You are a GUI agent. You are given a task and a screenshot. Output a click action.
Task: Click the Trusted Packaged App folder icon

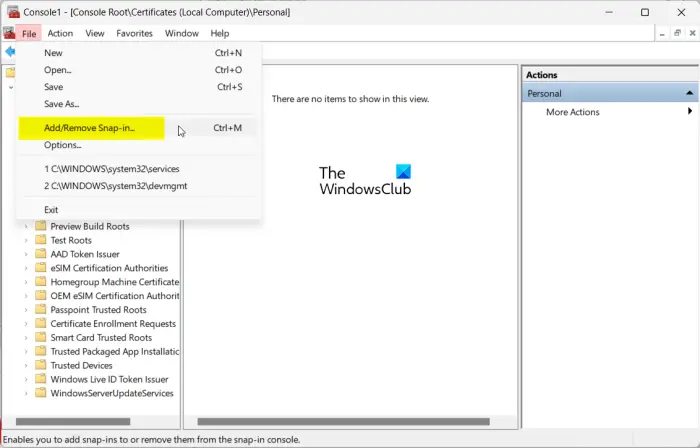[x=41, y=351]
